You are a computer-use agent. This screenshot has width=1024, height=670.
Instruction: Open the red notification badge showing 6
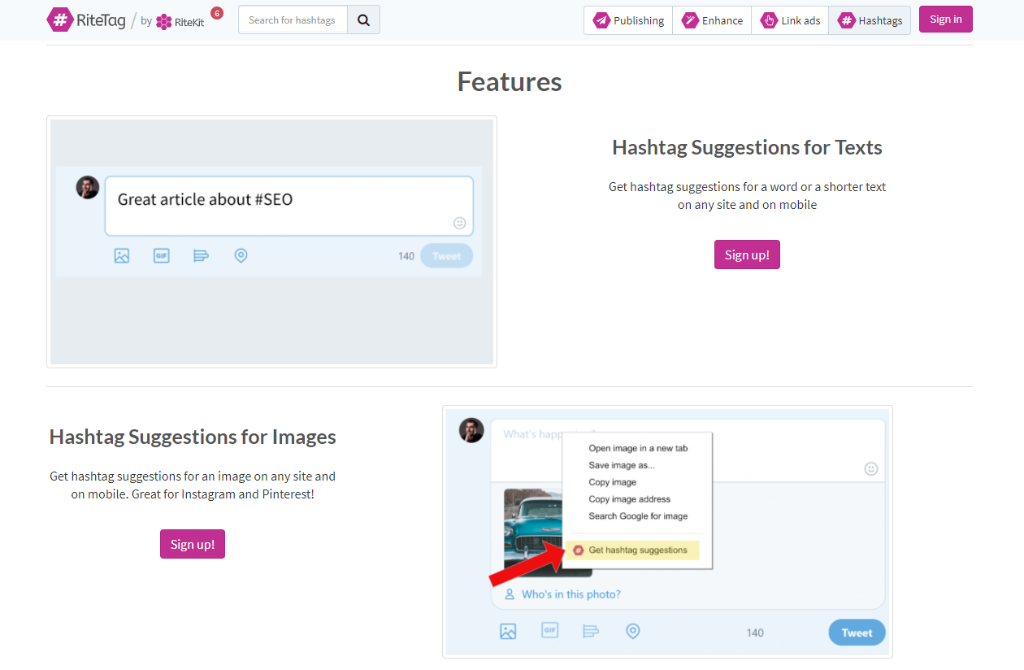tap(217, 13)
